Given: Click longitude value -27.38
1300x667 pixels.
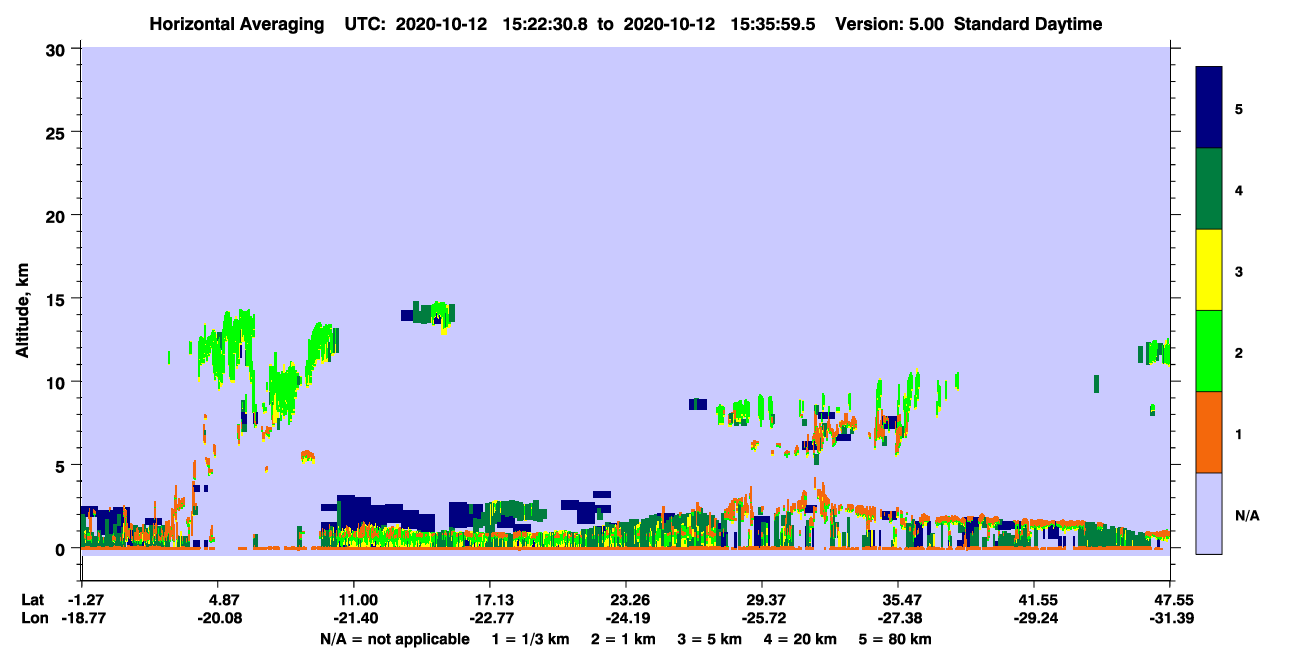Looking at the screenshot, I should click(x=898, y=618).
